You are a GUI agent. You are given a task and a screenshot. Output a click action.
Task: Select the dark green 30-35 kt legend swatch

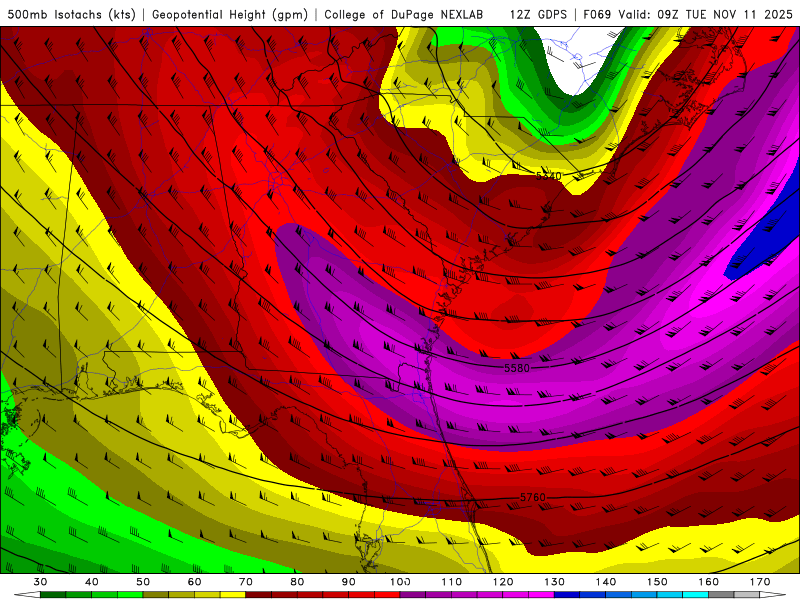pyautogui.click(x=53, y=594)
